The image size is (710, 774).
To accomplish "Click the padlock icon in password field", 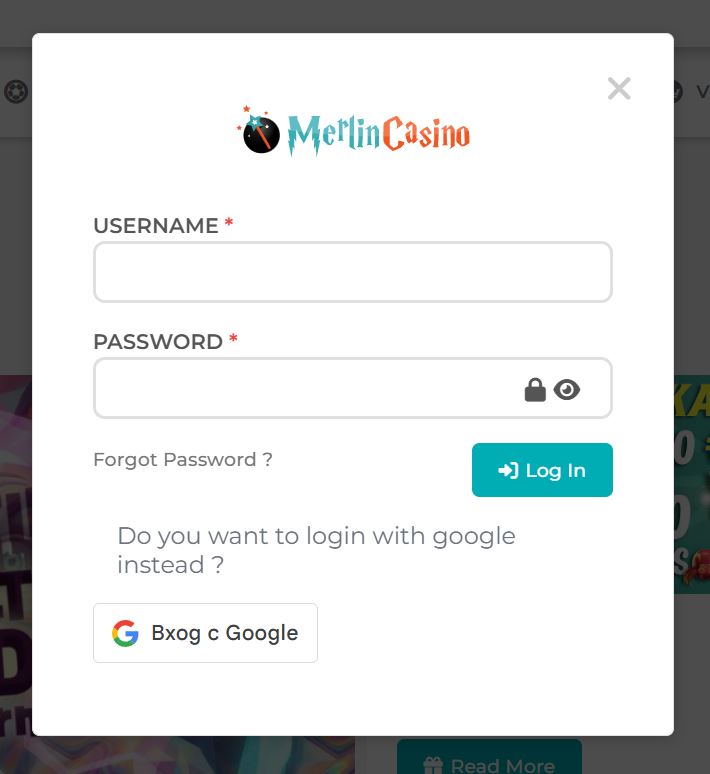I will 535,390.
